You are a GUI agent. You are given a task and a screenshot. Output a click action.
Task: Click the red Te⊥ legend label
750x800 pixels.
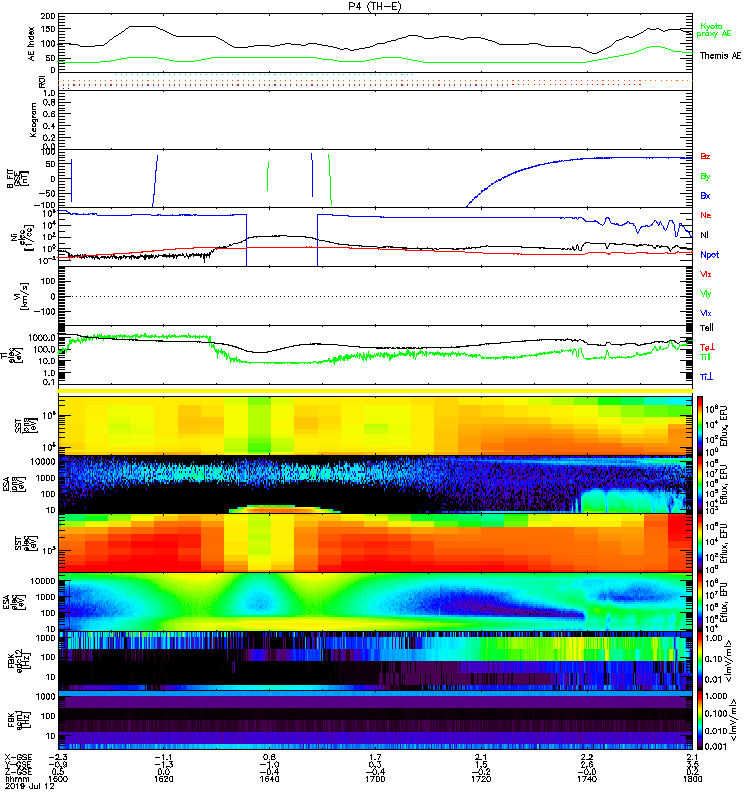click(707, 347)
